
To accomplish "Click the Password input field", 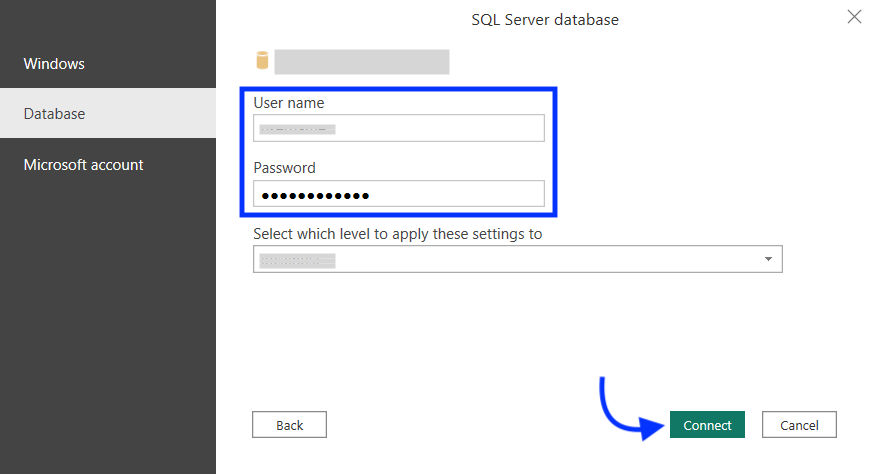I will pos(398,194).
